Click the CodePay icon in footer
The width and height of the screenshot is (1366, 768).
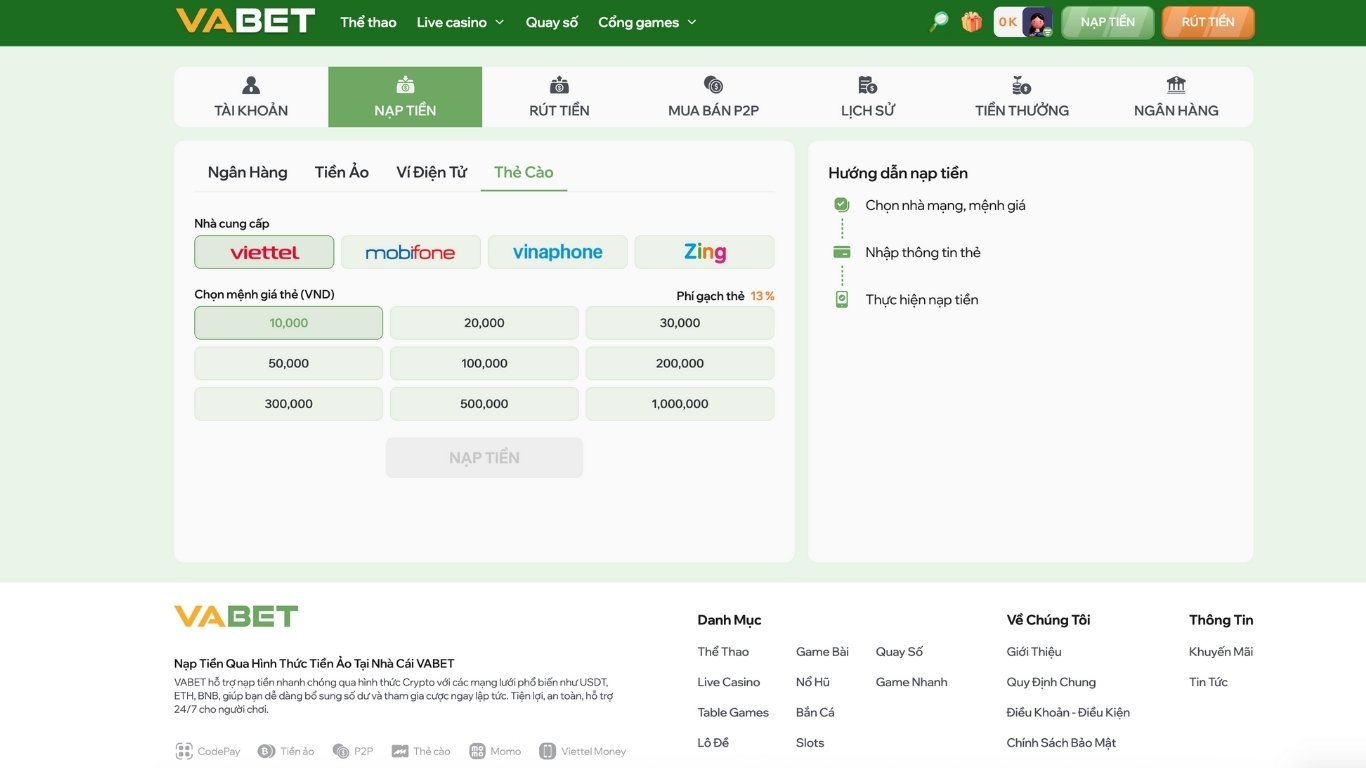pyautogui.click(x=184, y=750)
